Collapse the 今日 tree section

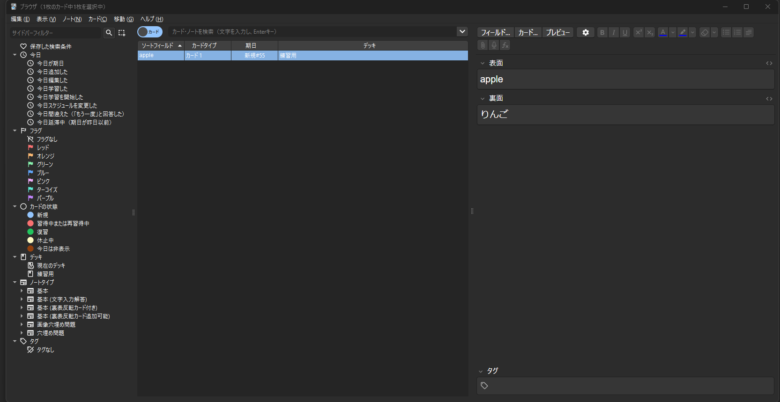pyautogui.click(x=14, y=55)
